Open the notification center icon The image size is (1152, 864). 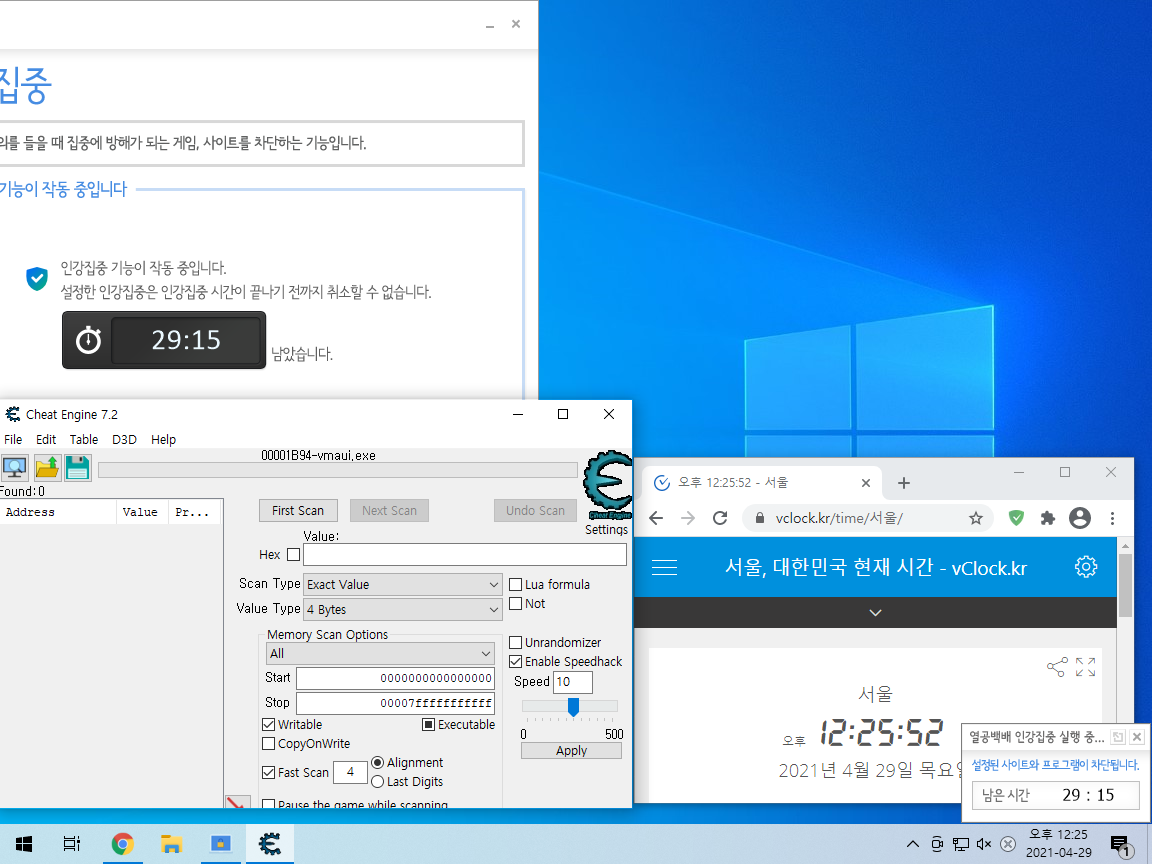[x=1119, y=844]
